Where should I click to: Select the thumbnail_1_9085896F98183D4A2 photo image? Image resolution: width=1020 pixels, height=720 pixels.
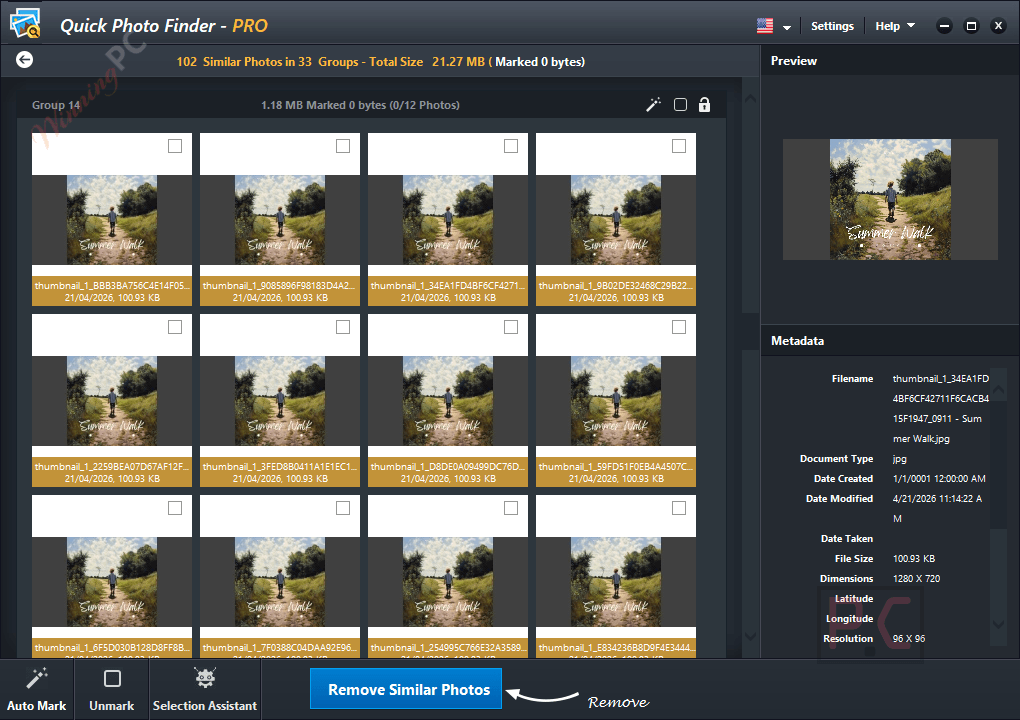(x=280, y=220)
